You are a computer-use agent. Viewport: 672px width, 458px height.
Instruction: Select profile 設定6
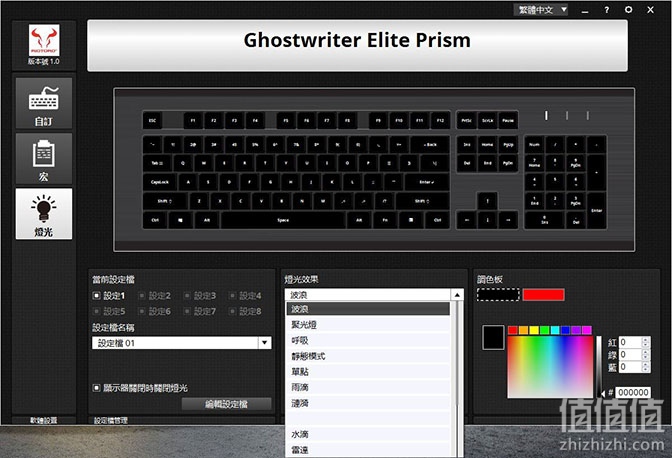point(154,311)
